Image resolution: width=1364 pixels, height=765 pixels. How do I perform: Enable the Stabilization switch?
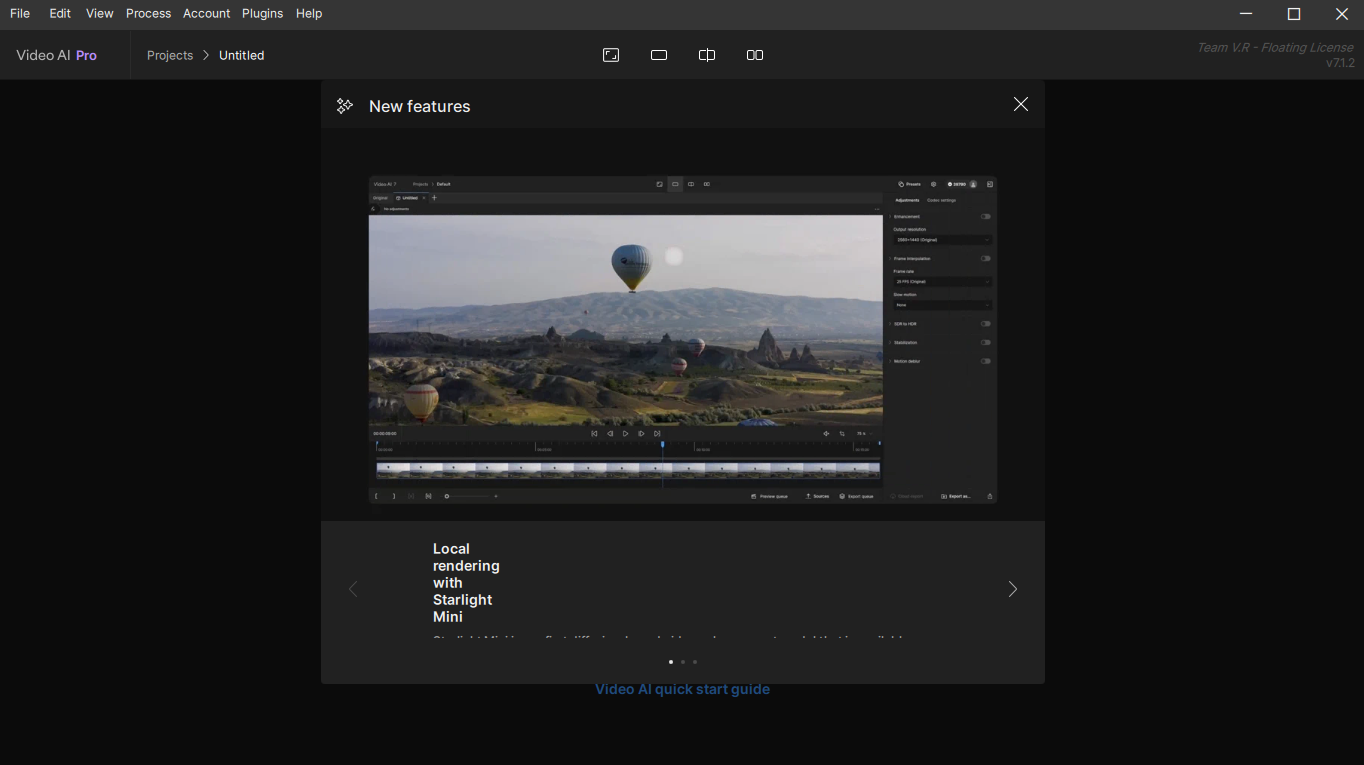click(x=986, y=341)
